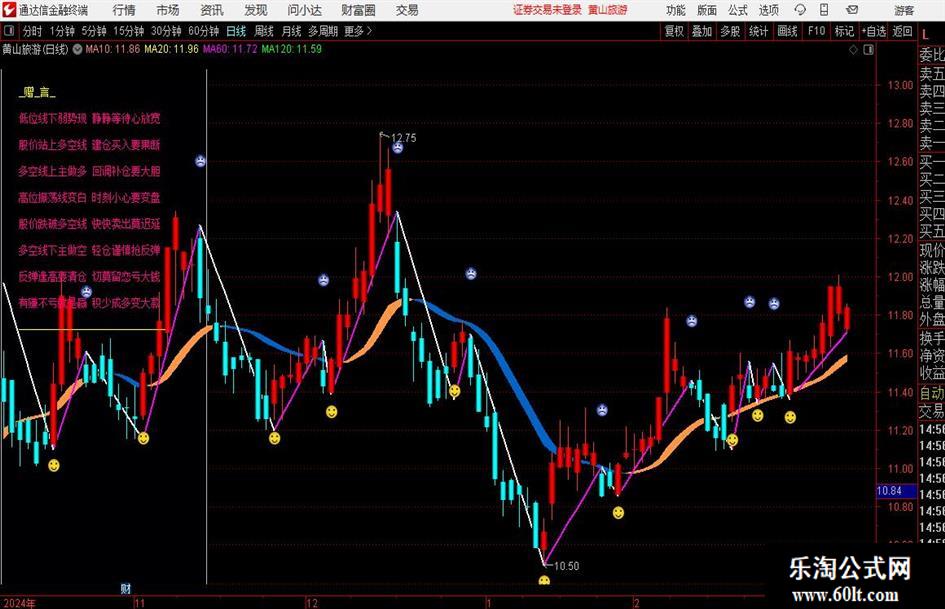Image resolution: width=945 pixels, height=609 pixels.
Task: Click the MA10: 11.86 indicator value
Action: coord(112,49)
